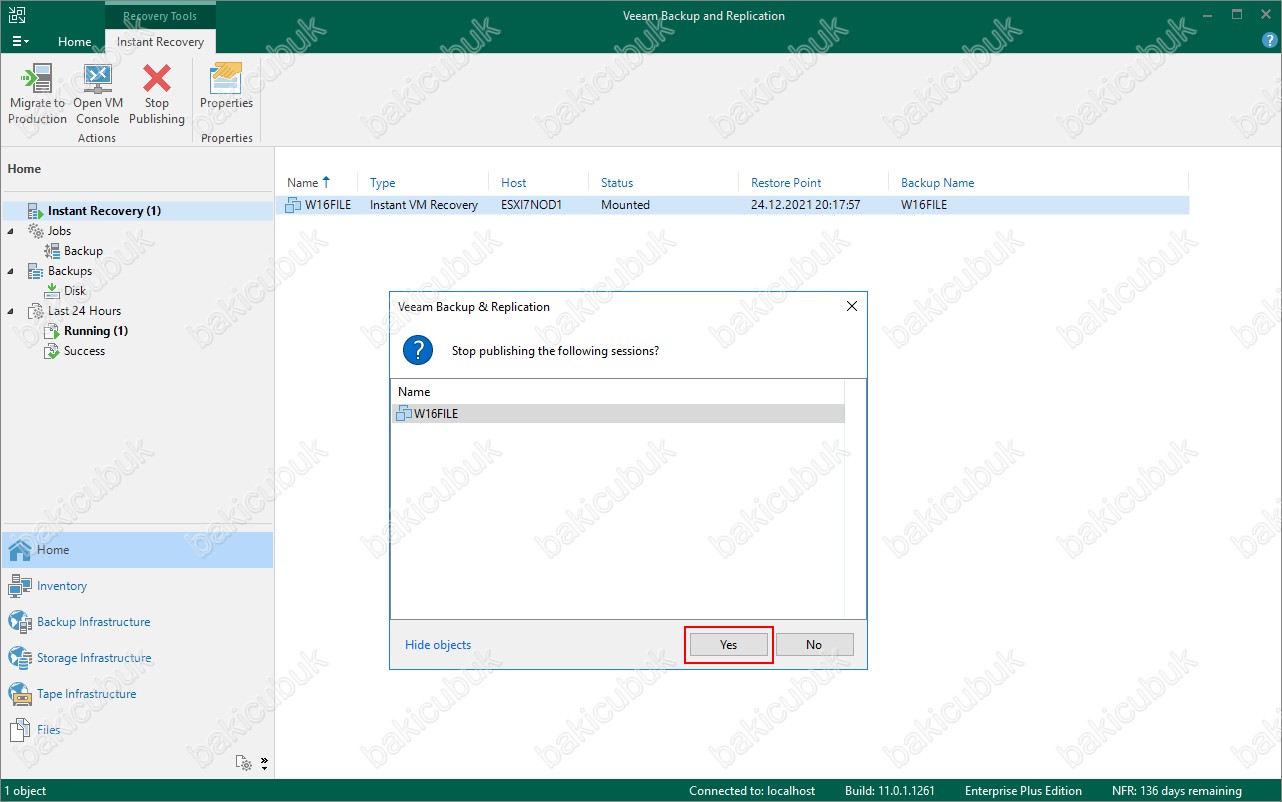1282x802 pixels.
Task: Click W16FILE icon in the dialog list
Action: coord(405,413)
